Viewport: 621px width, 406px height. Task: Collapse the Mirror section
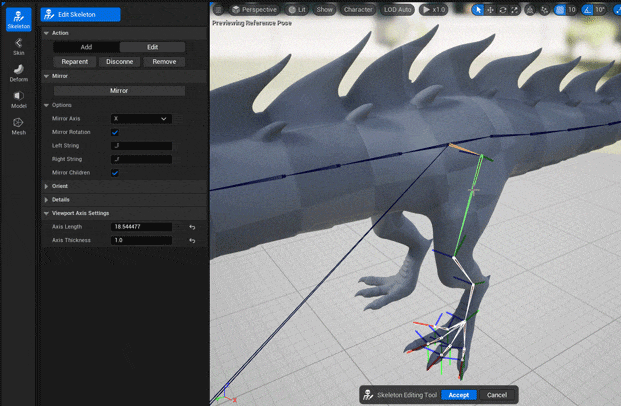point(46,76)
